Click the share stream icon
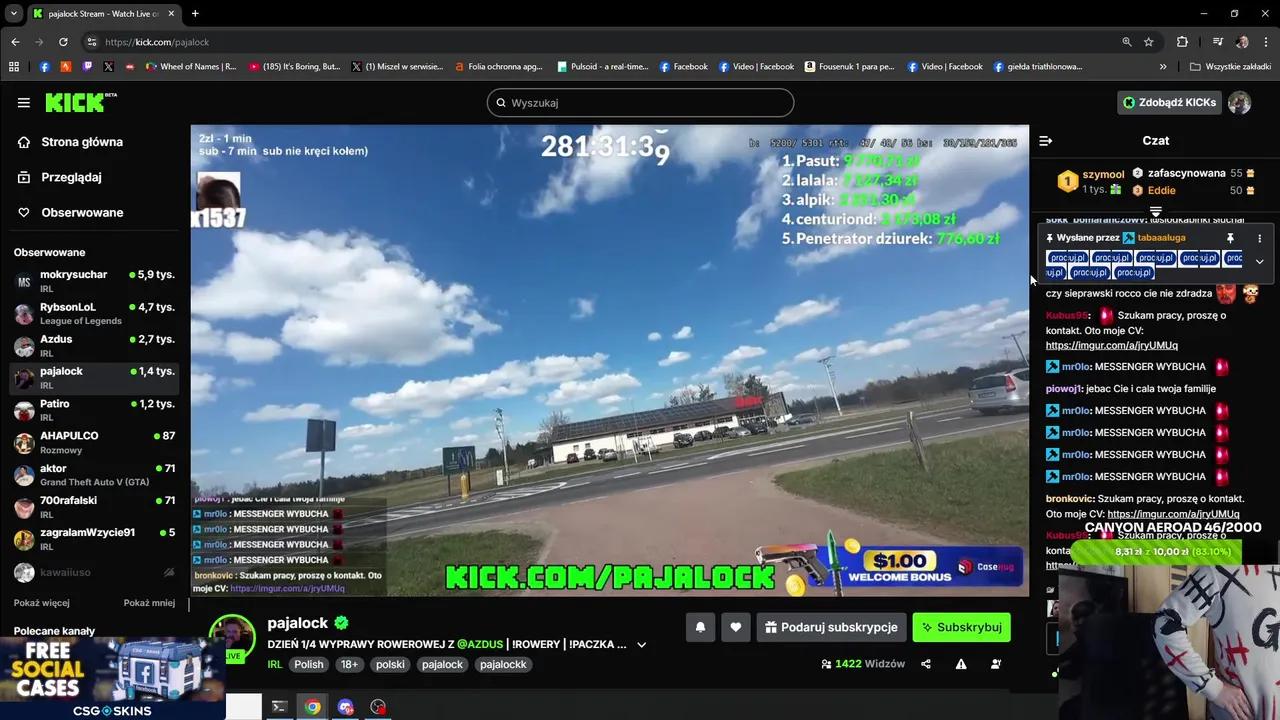The height and width of the screenshot is (720, 1280). point(926,664)
